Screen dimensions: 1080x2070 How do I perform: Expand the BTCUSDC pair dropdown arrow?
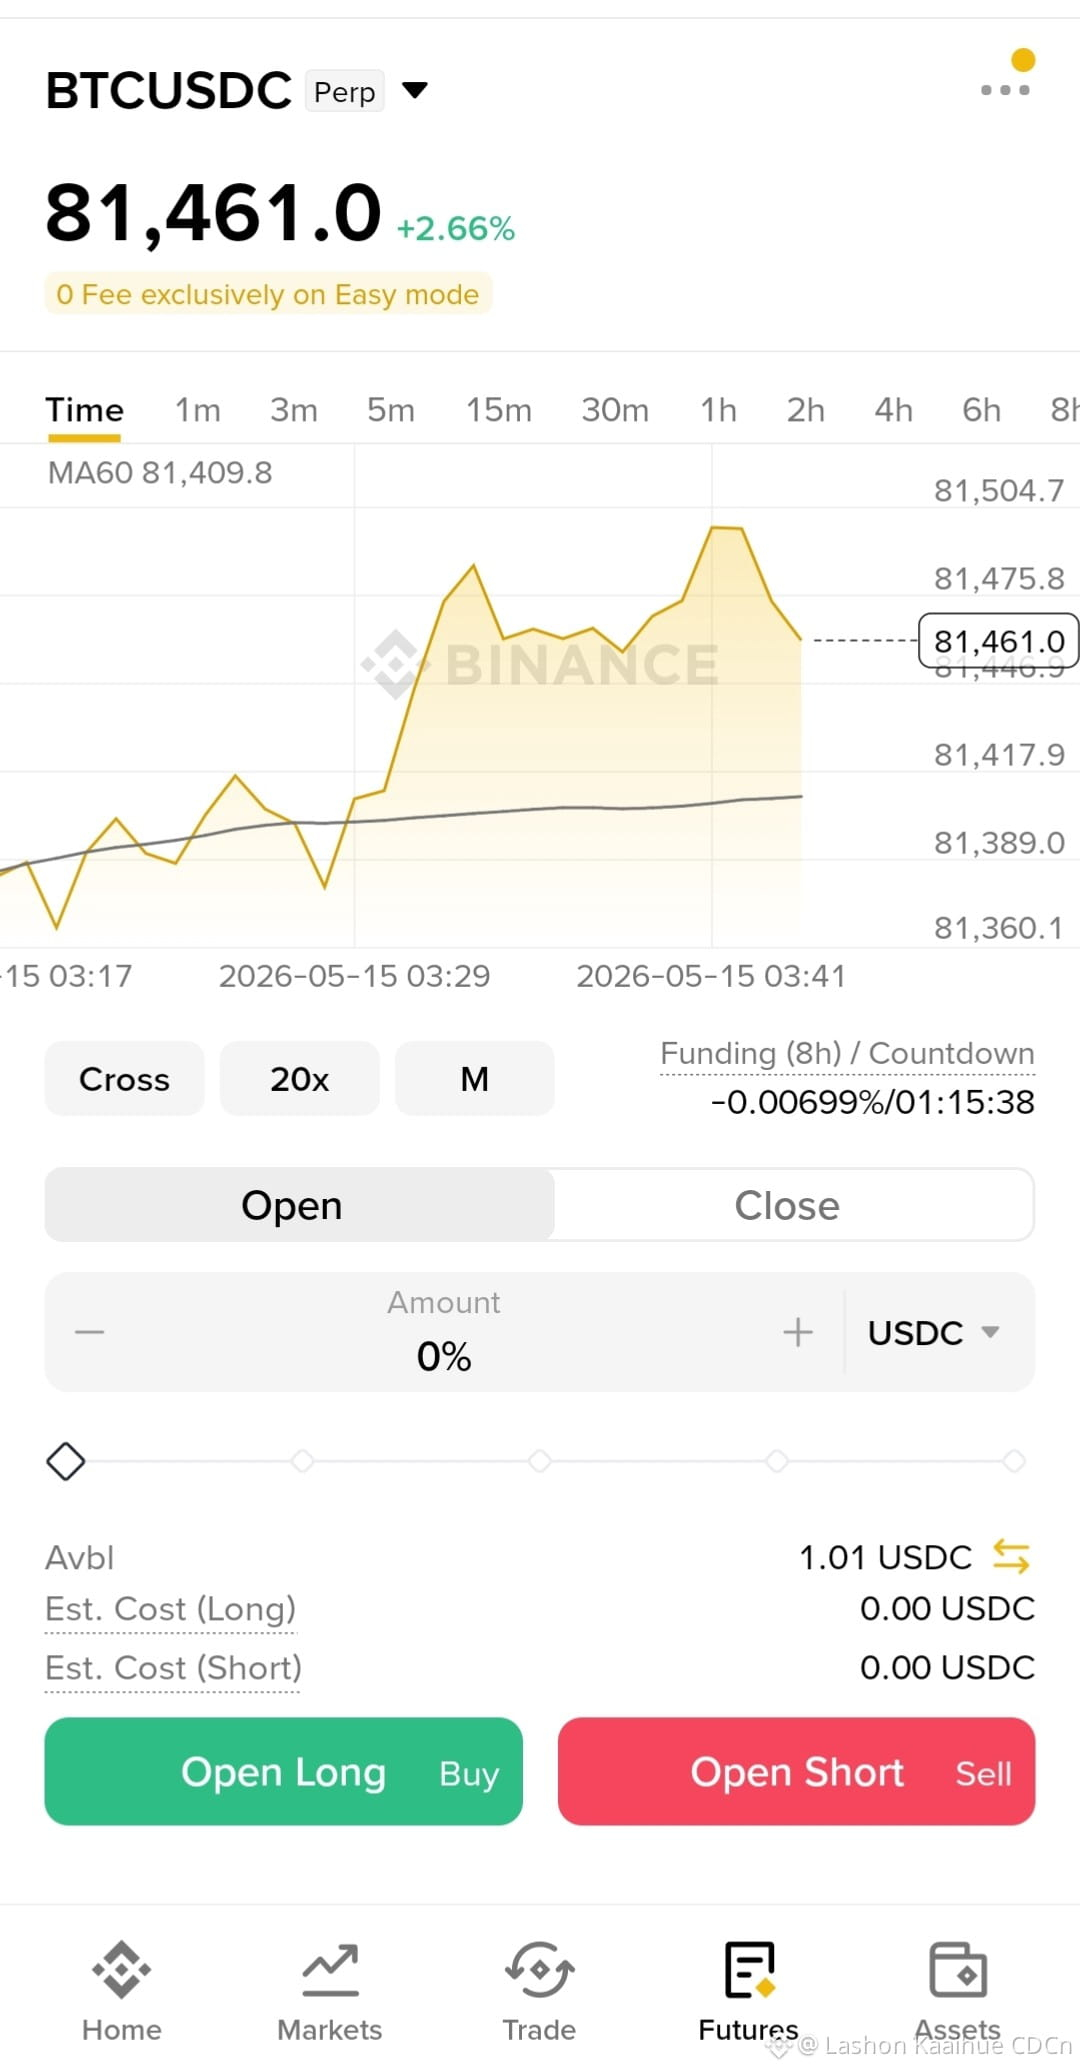[415, 91]
